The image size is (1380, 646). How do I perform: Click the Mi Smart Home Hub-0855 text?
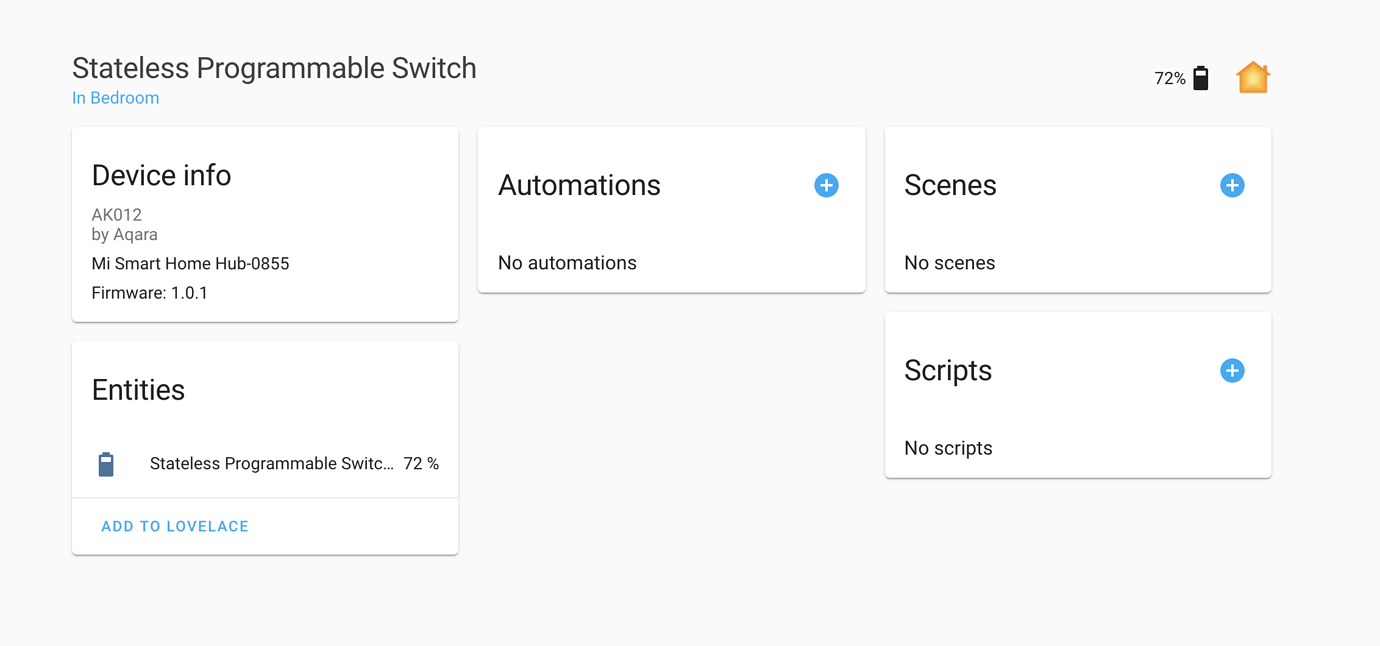[190, 263]
